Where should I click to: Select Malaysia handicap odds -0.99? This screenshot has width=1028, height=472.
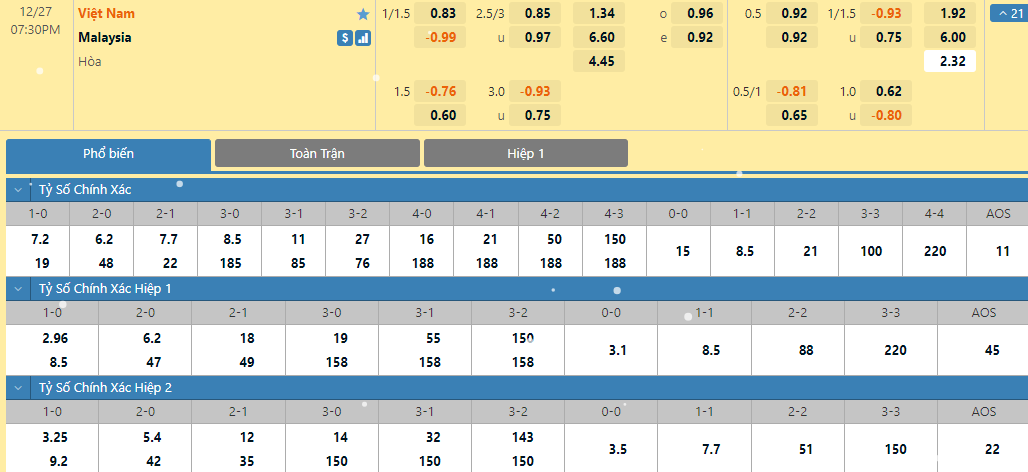441,37
